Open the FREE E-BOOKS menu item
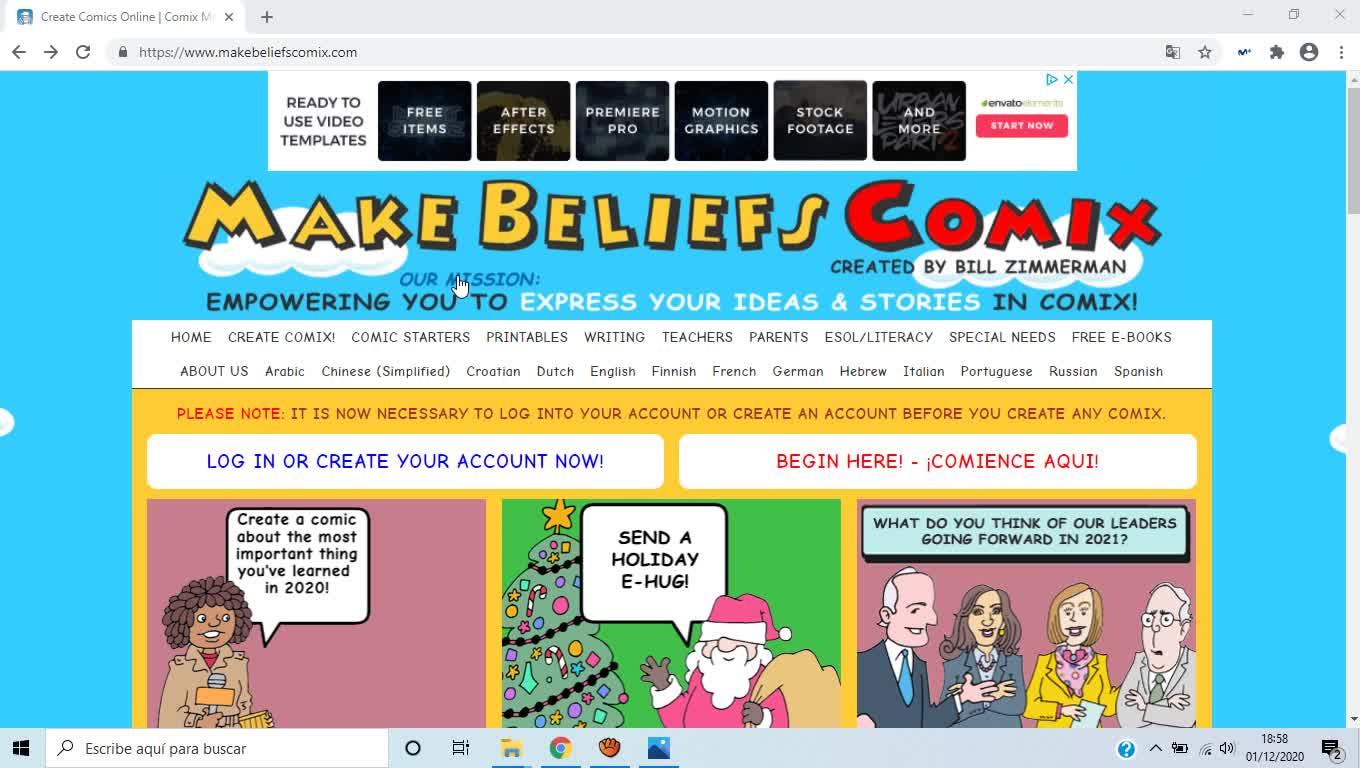Screen dimensions: 1360x768 1121,337
